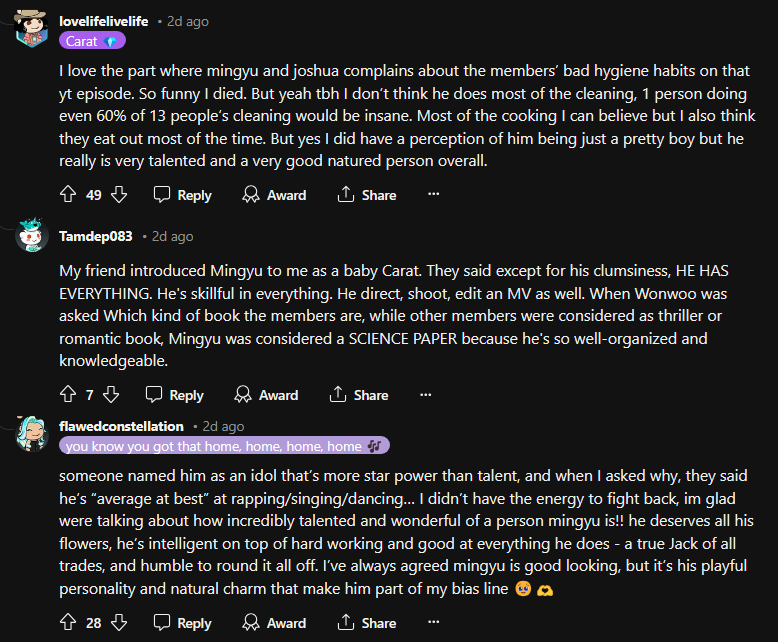Downvote Tamdep083's comment
Image resolution: width=778 pixels, height=642 pixels.
pos(111,394)
